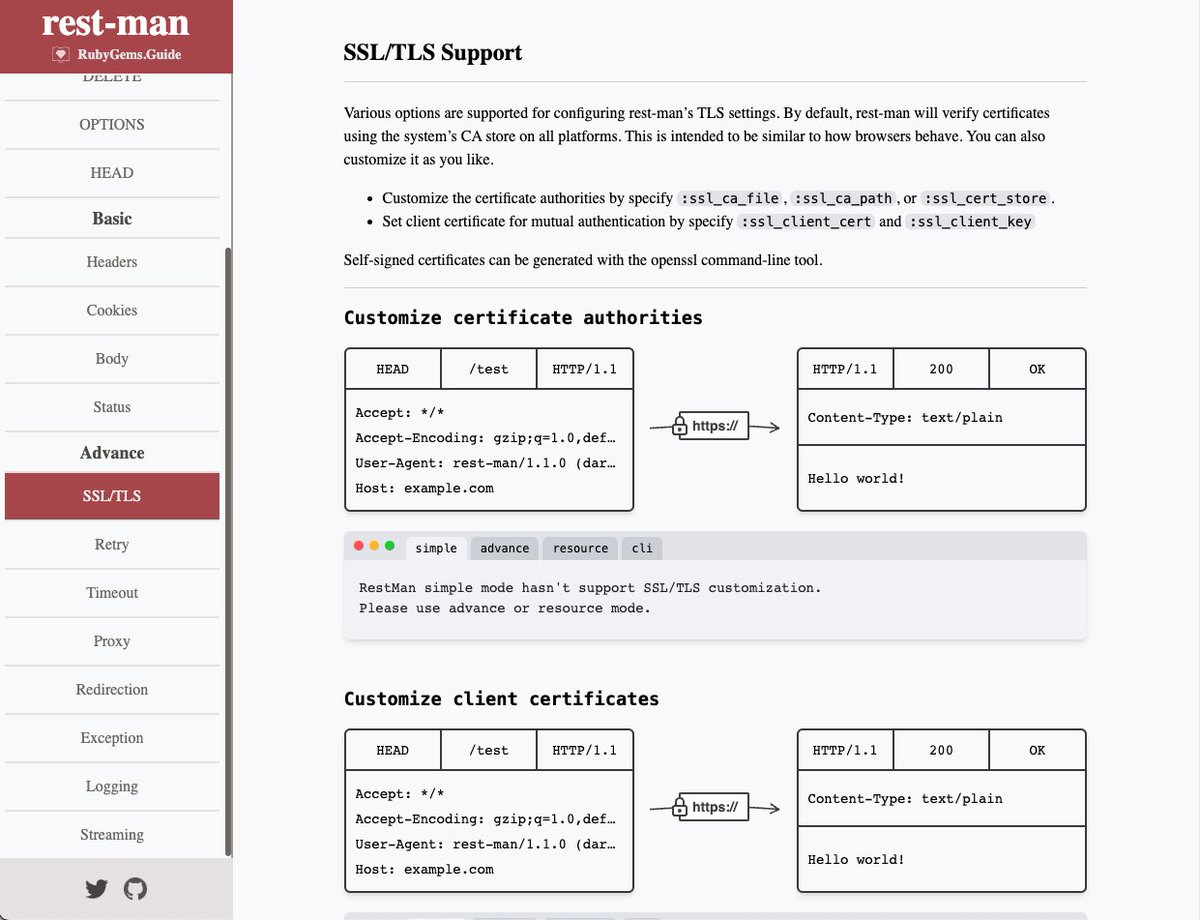Image resolution: width=1200 pixels, height=920 pixels.
Task: Click the Customize certificate authorities heading
Action: click(x=523, y=317)
